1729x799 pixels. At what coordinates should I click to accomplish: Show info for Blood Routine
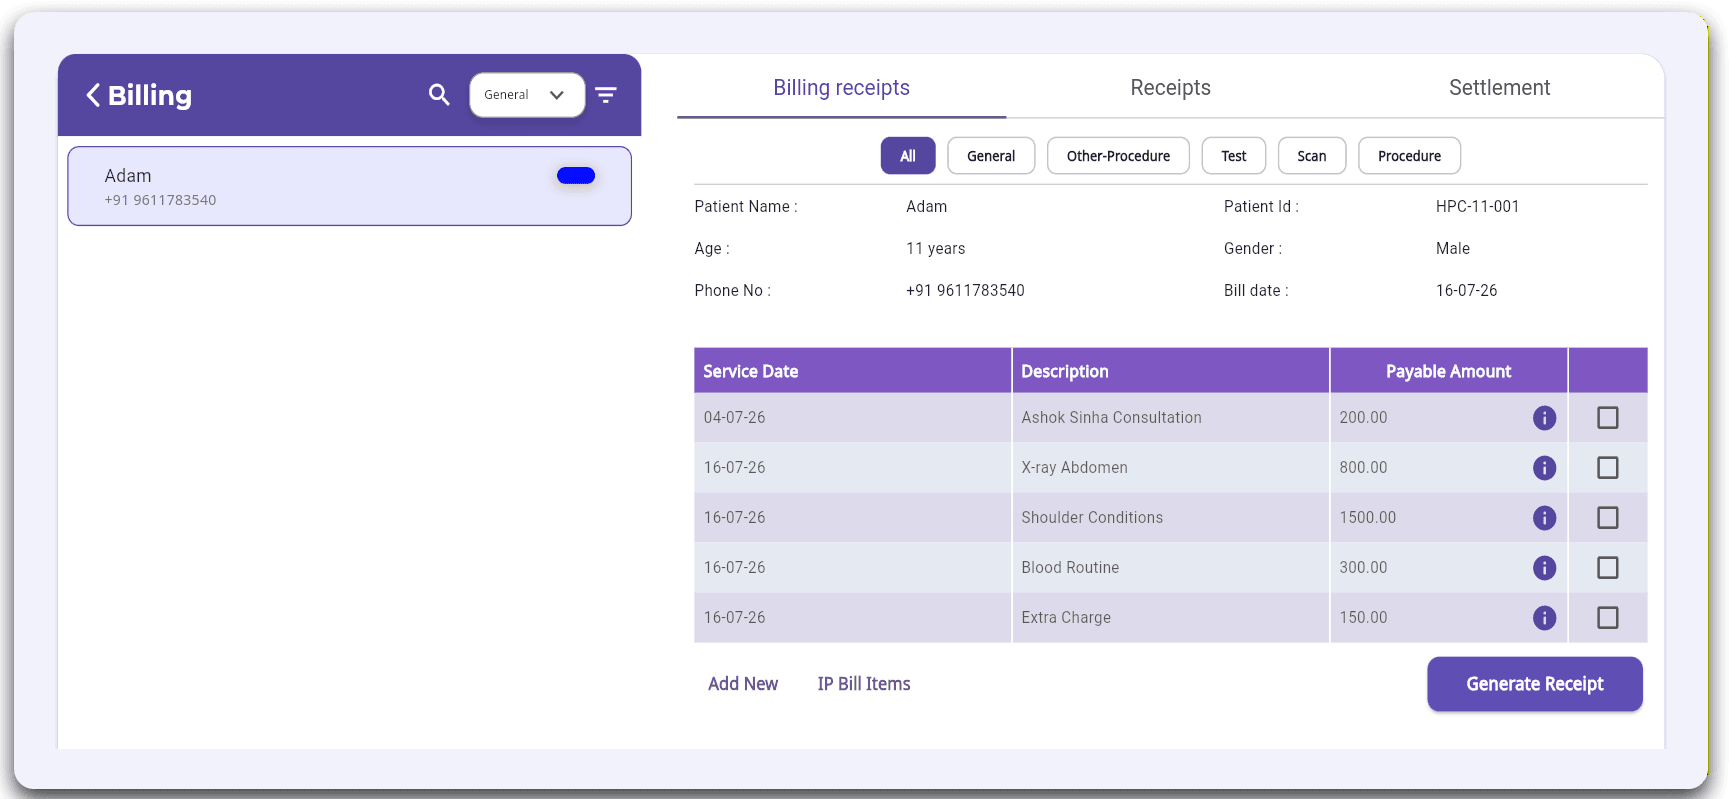tap(1544, 568)
